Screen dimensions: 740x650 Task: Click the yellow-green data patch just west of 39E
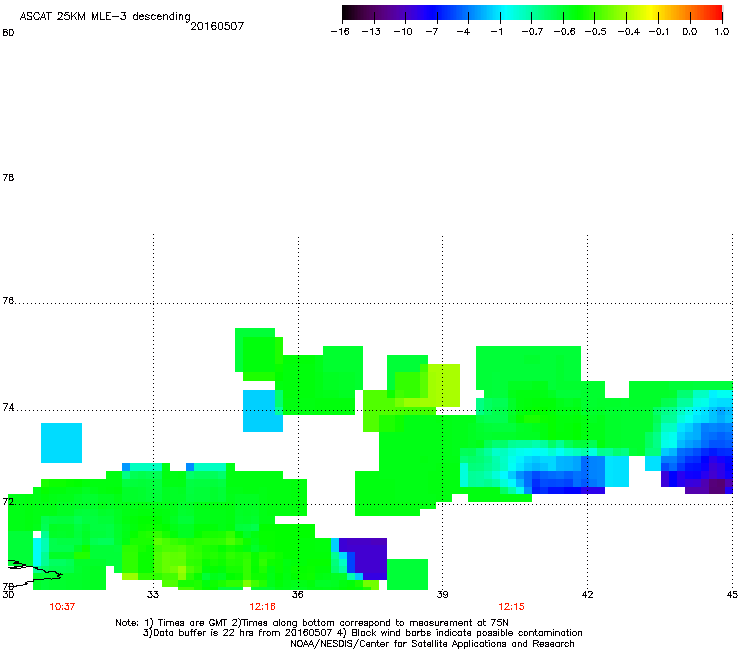tap(440, 385)
